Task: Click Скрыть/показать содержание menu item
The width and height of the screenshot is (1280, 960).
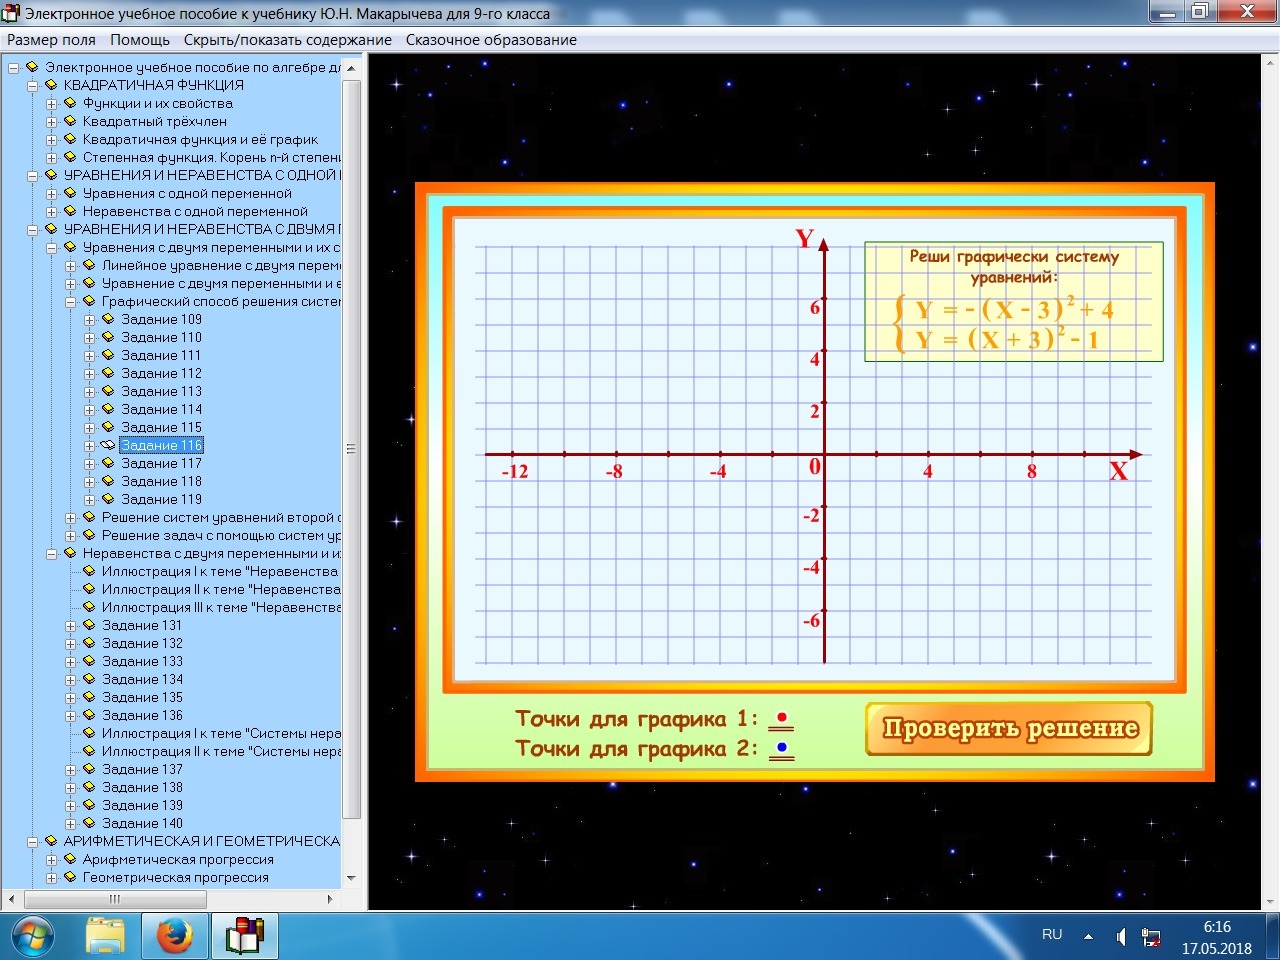Action: tap(288, 40)
